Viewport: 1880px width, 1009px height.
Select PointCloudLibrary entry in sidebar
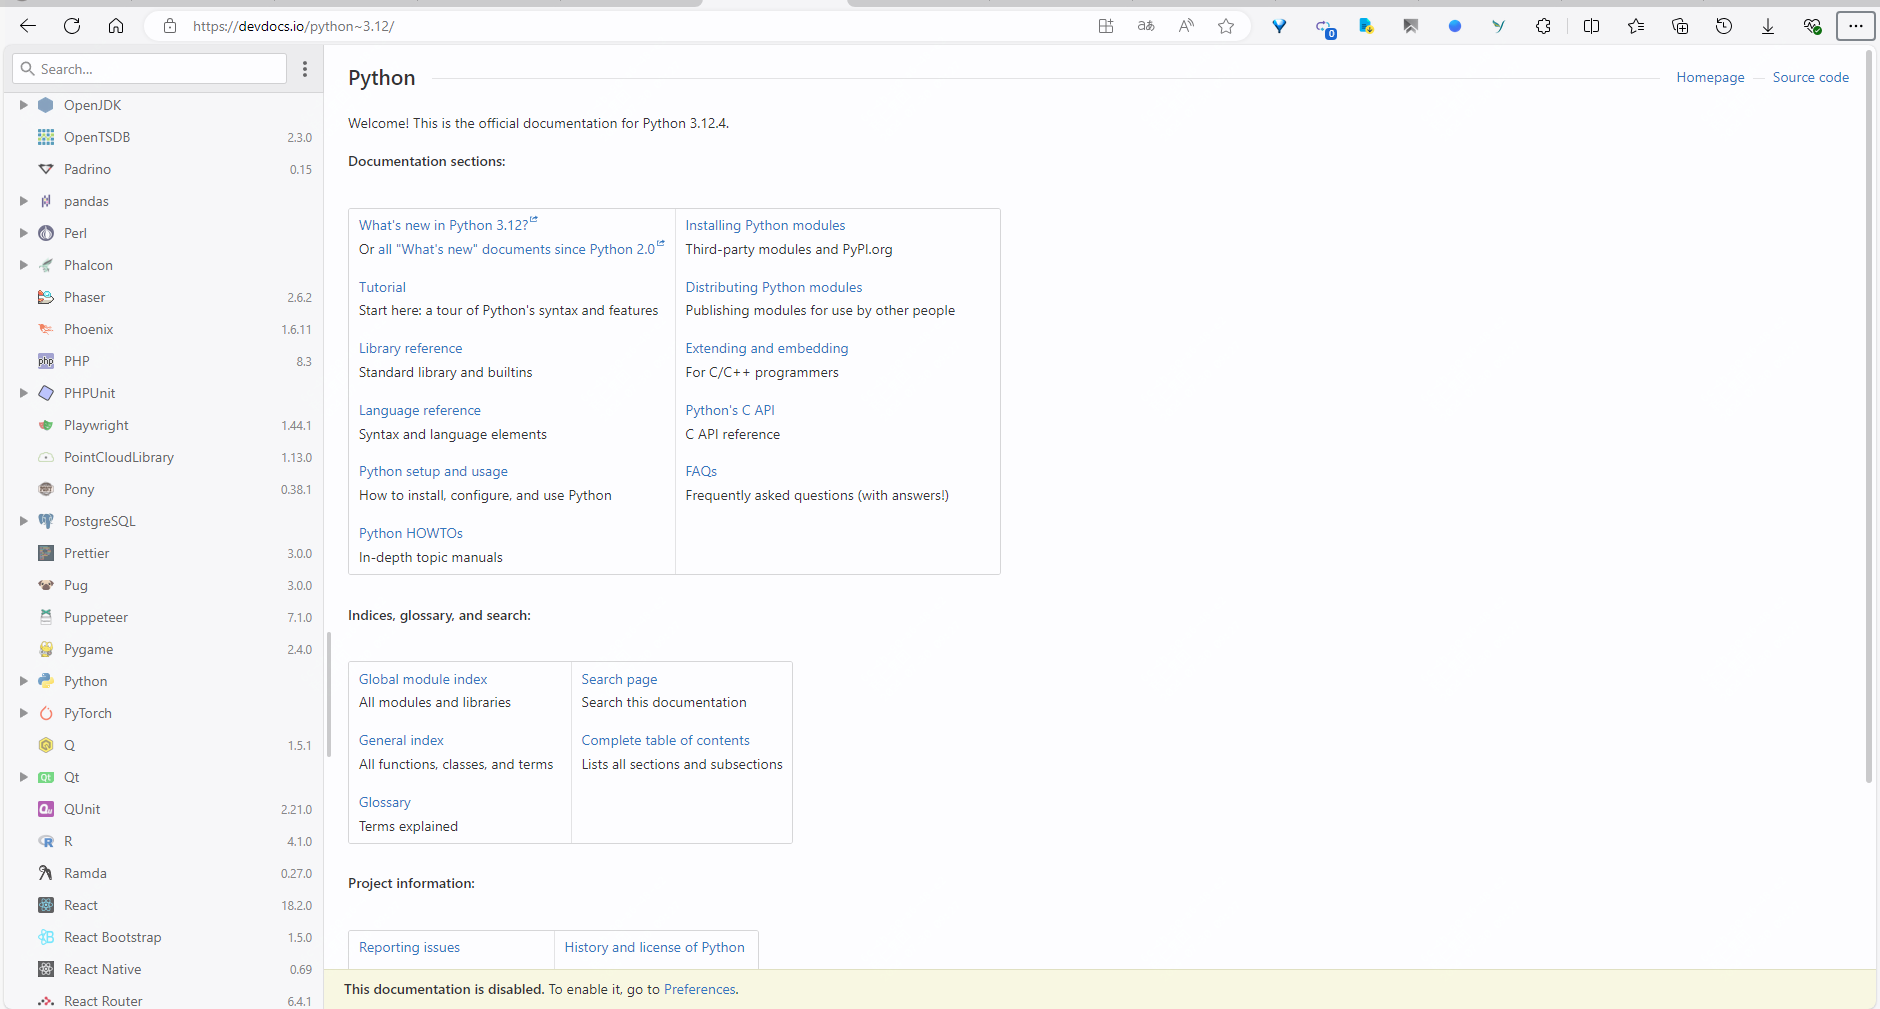click(163, 457)
